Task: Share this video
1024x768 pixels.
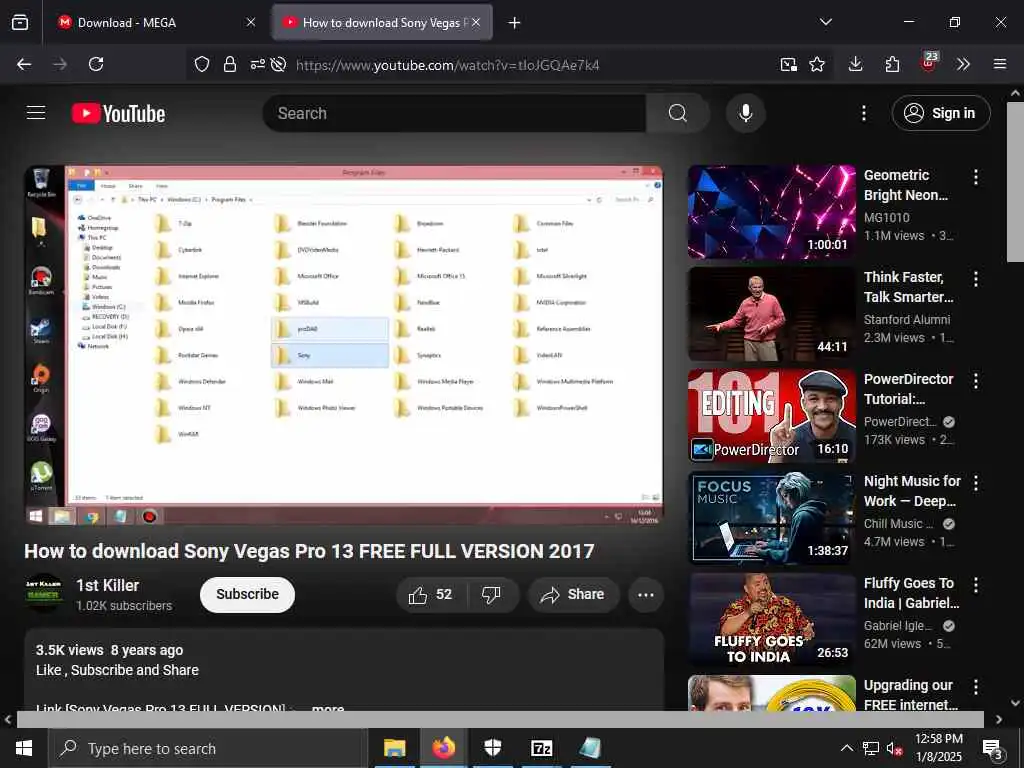Action: coord(573,594)
